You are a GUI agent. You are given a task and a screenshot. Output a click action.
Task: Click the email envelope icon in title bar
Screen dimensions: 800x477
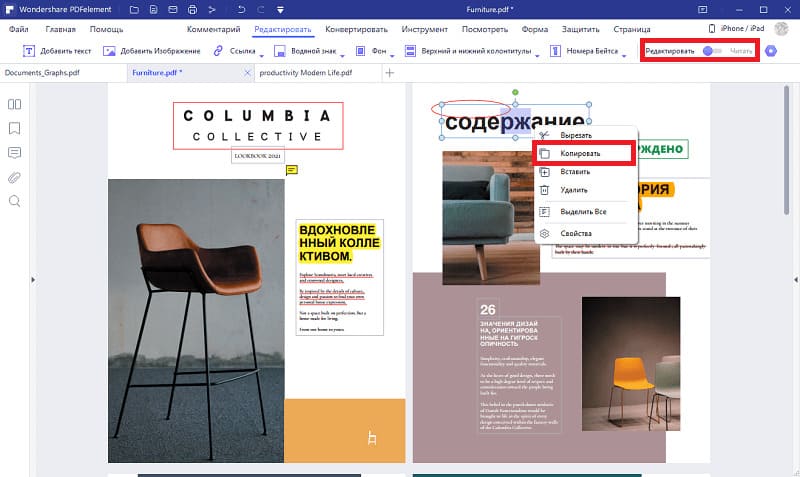click(x=173, y=9)
